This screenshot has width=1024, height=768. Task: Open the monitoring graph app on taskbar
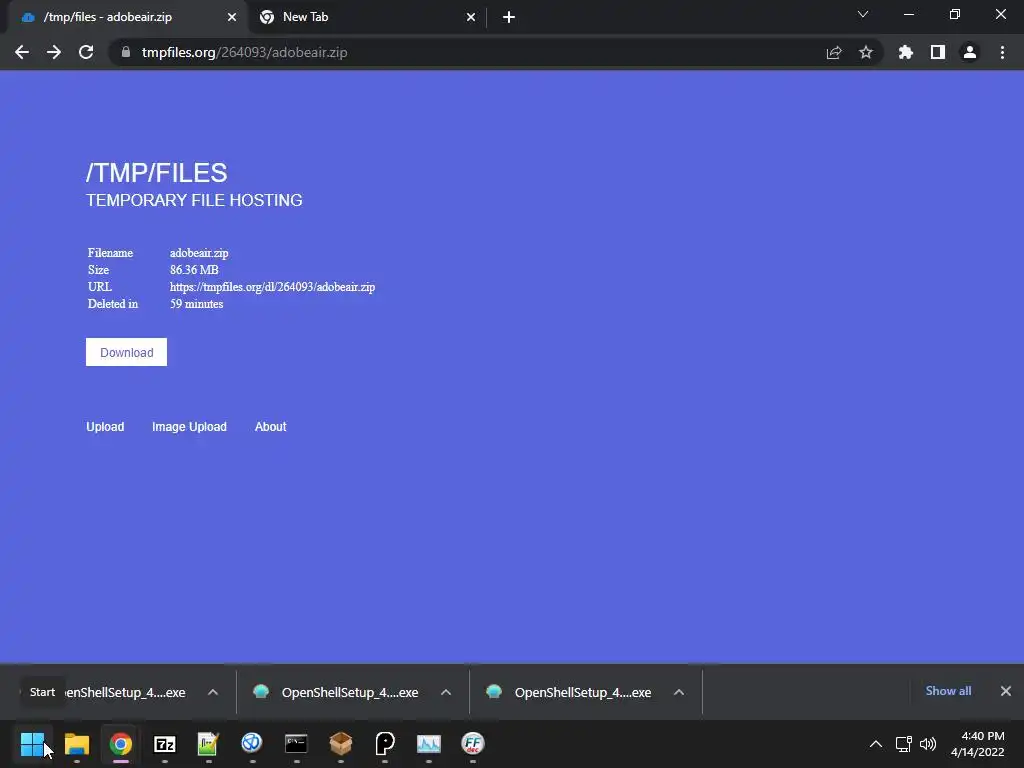[x=428, y=743]
